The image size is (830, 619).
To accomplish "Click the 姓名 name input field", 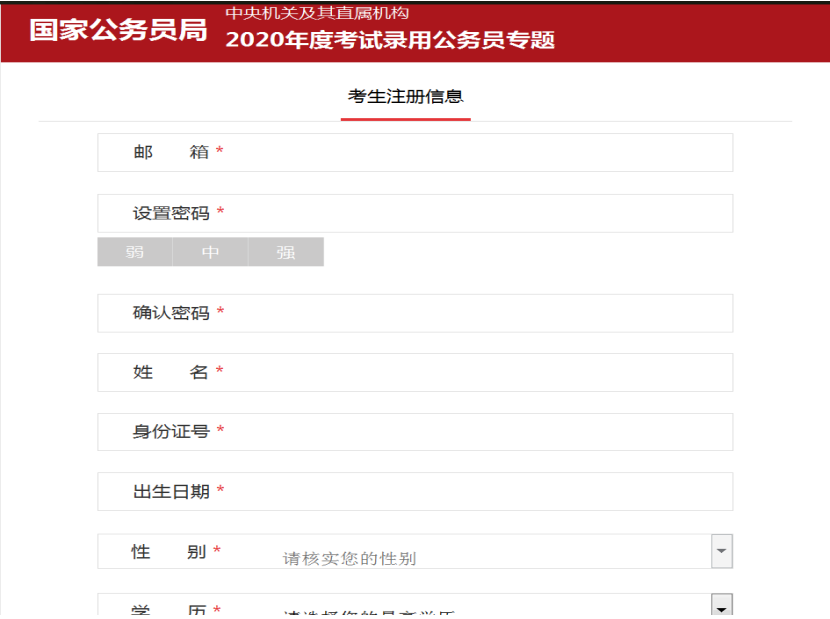I will (415, 373).
